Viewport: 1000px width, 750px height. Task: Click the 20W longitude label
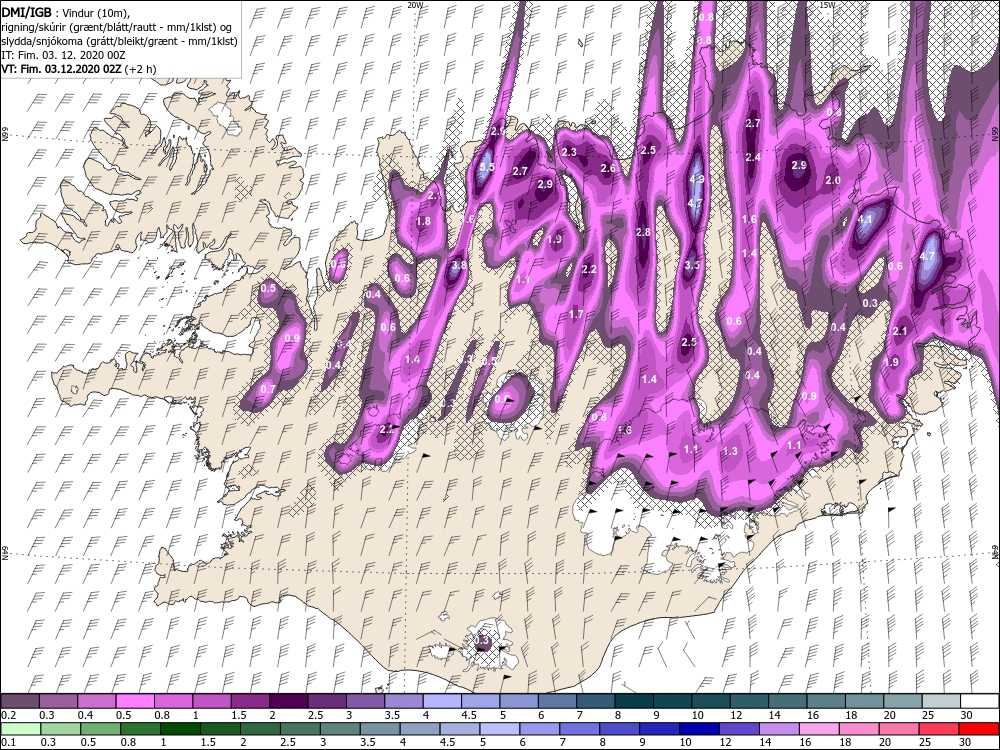[415, 5]
